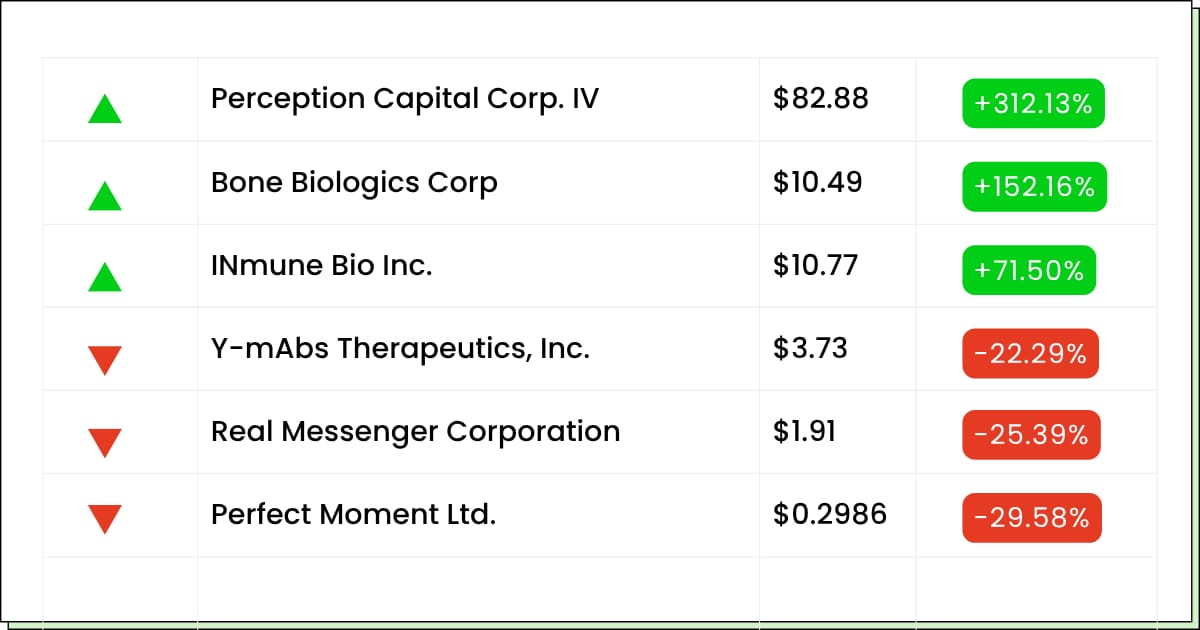Select the +312.13% green badge

[x=1033, y=103]
